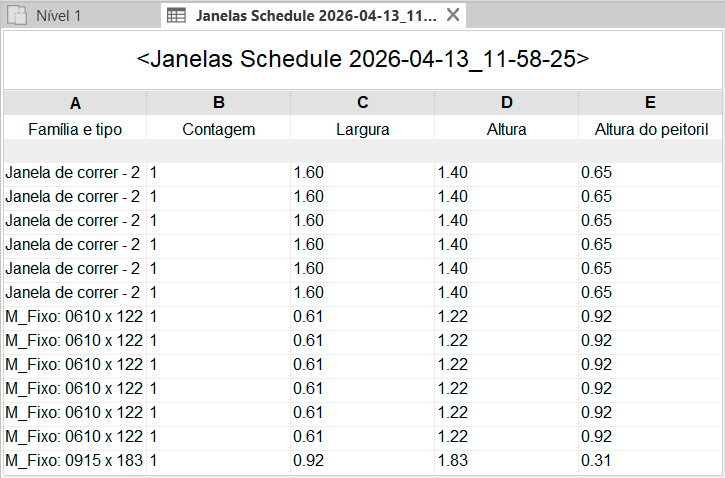The image size is (725, 478).
Task: Click the Altura do peitoril field header
Action: pos(651,129)
